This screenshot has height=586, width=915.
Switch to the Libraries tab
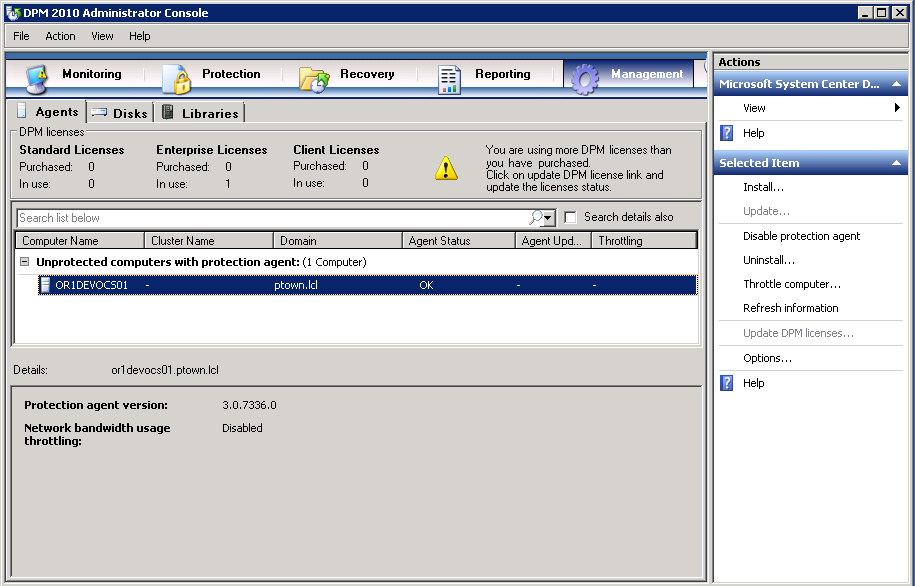click(x=200, y=113)
